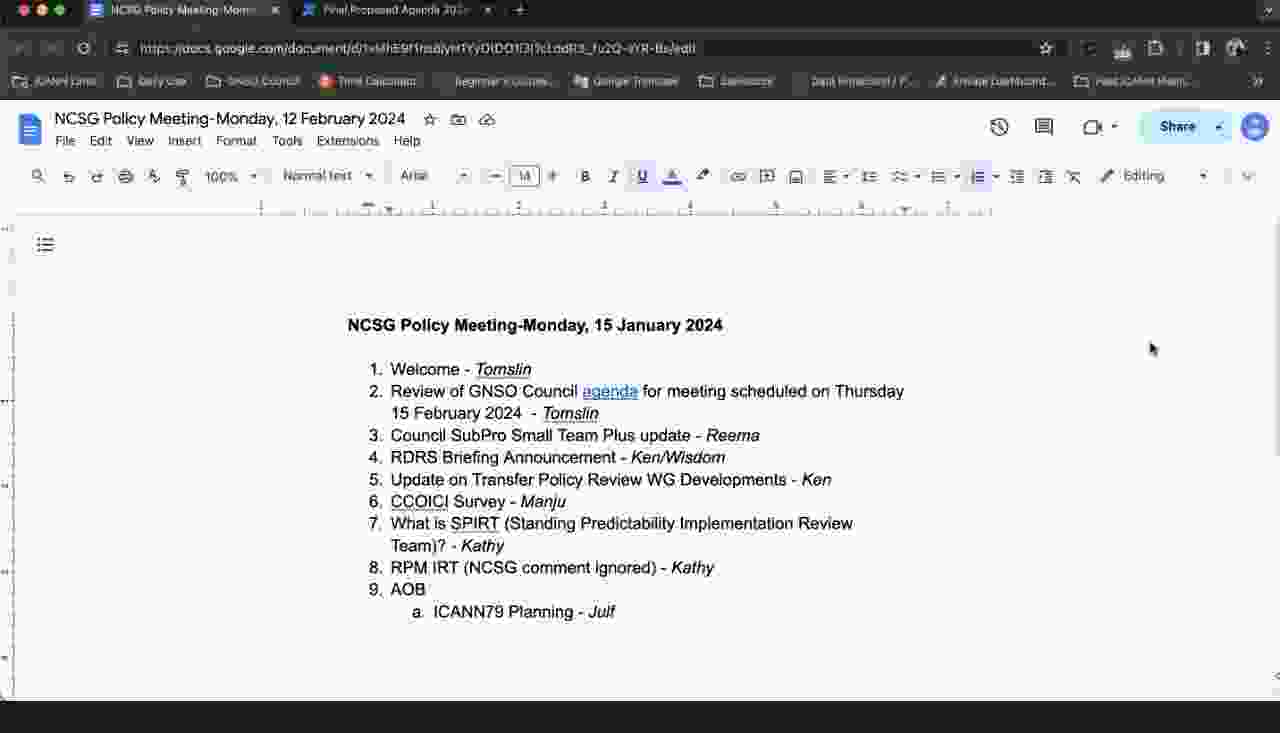Screen dimensions: 1280x733
Task: Open the Time Calculator bookmark
Action: pos(367,81)
